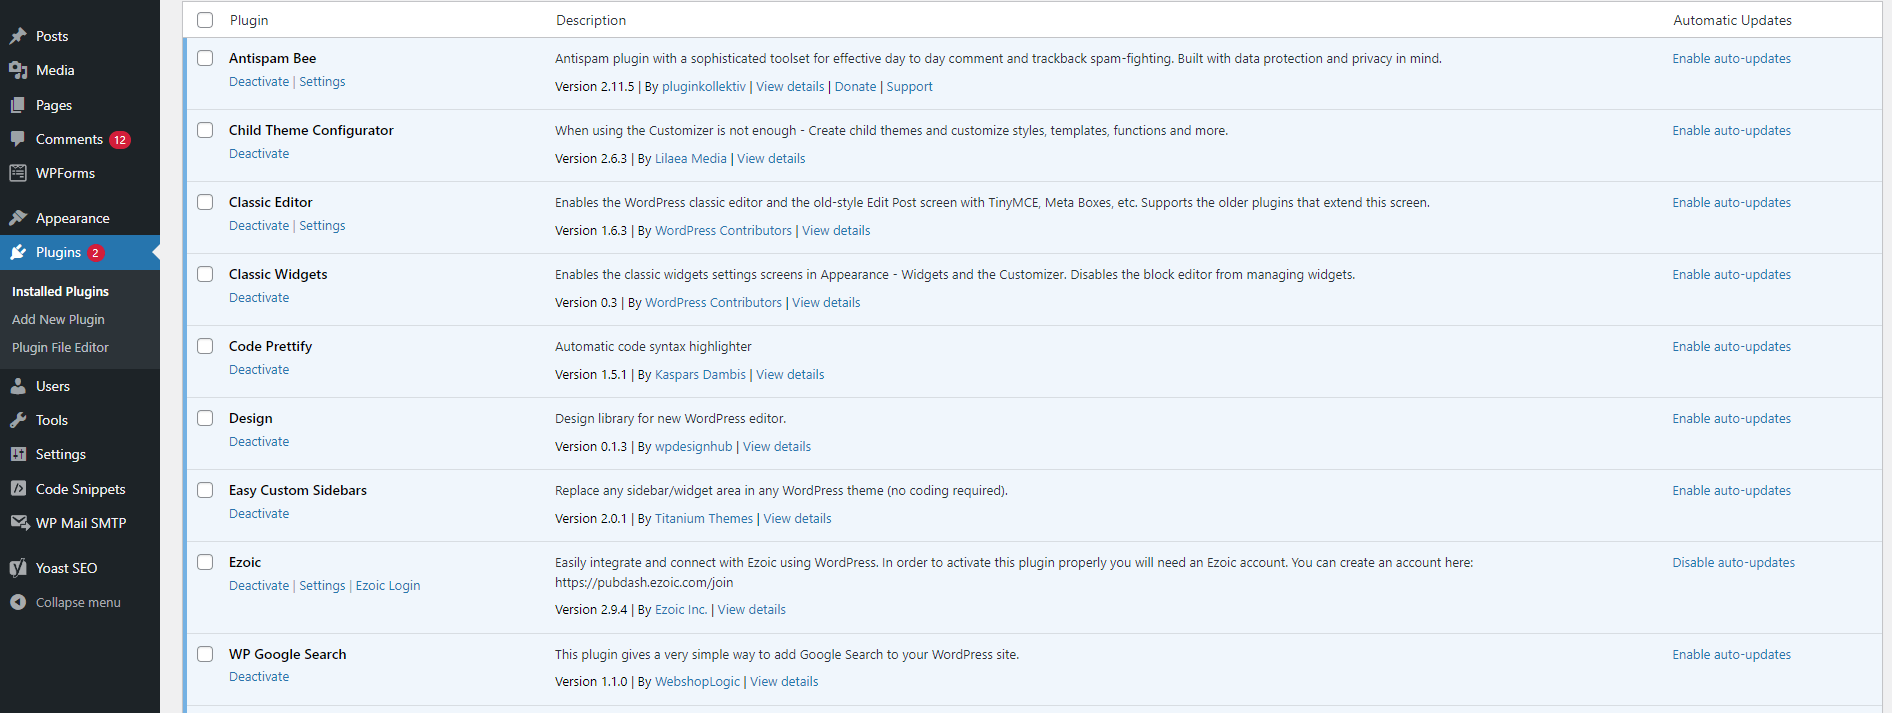Select the WP Google Search checkbox
The image size is (1892, 713).
point(205,654)
